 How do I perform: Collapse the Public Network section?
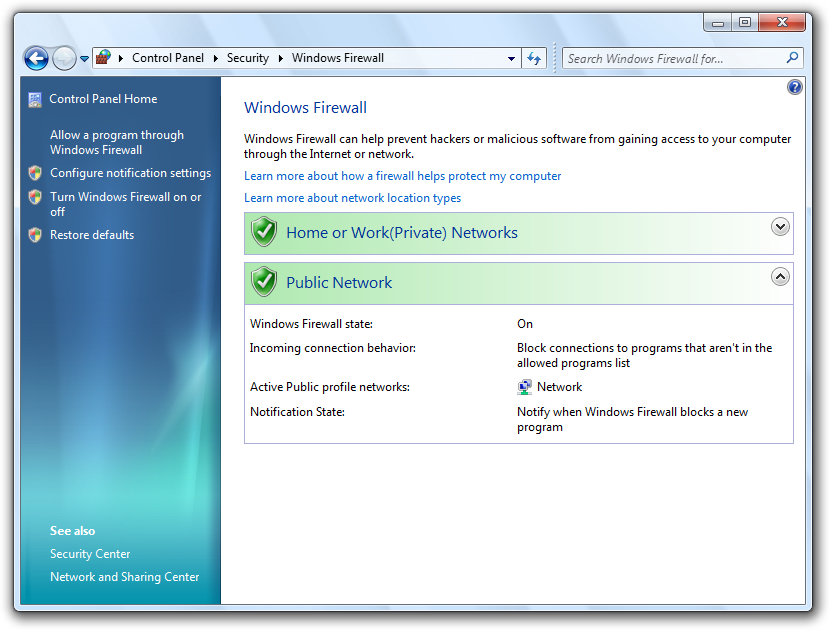tap(779, 276)
